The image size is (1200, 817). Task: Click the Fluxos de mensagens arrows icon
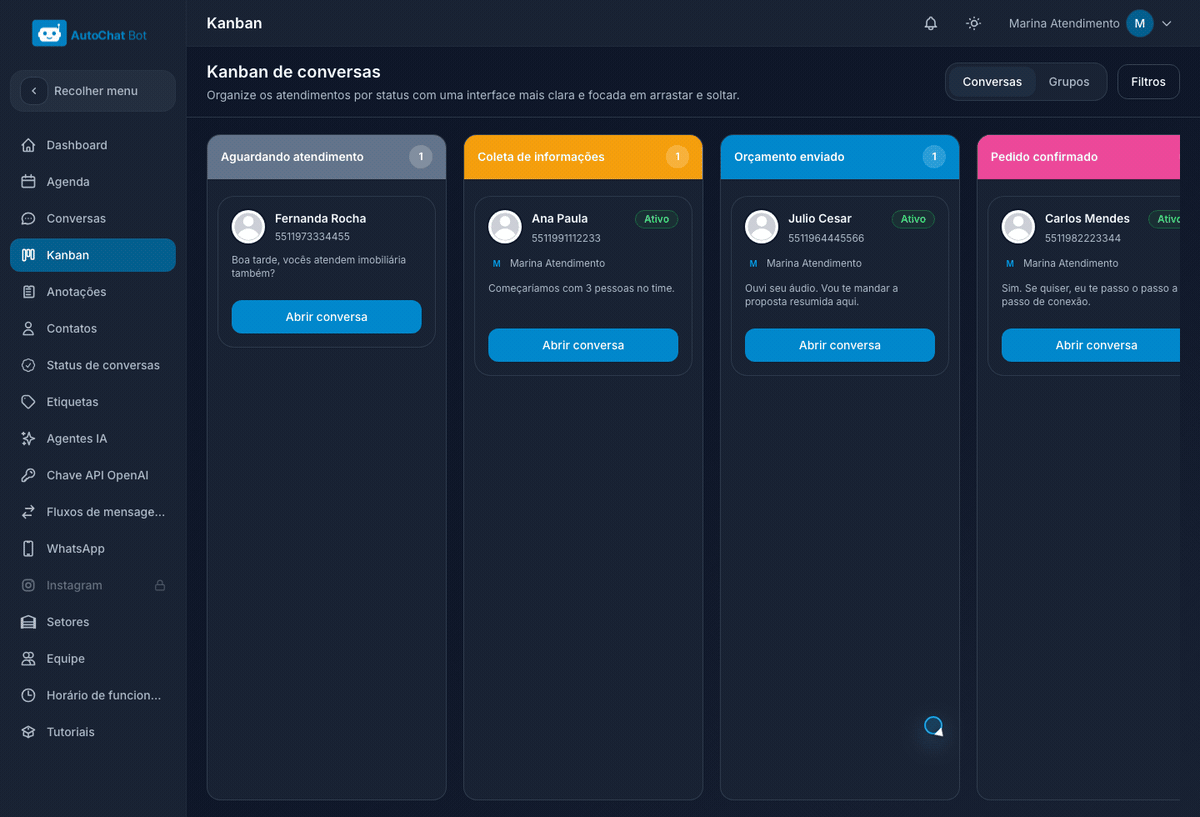click(28, 512)
